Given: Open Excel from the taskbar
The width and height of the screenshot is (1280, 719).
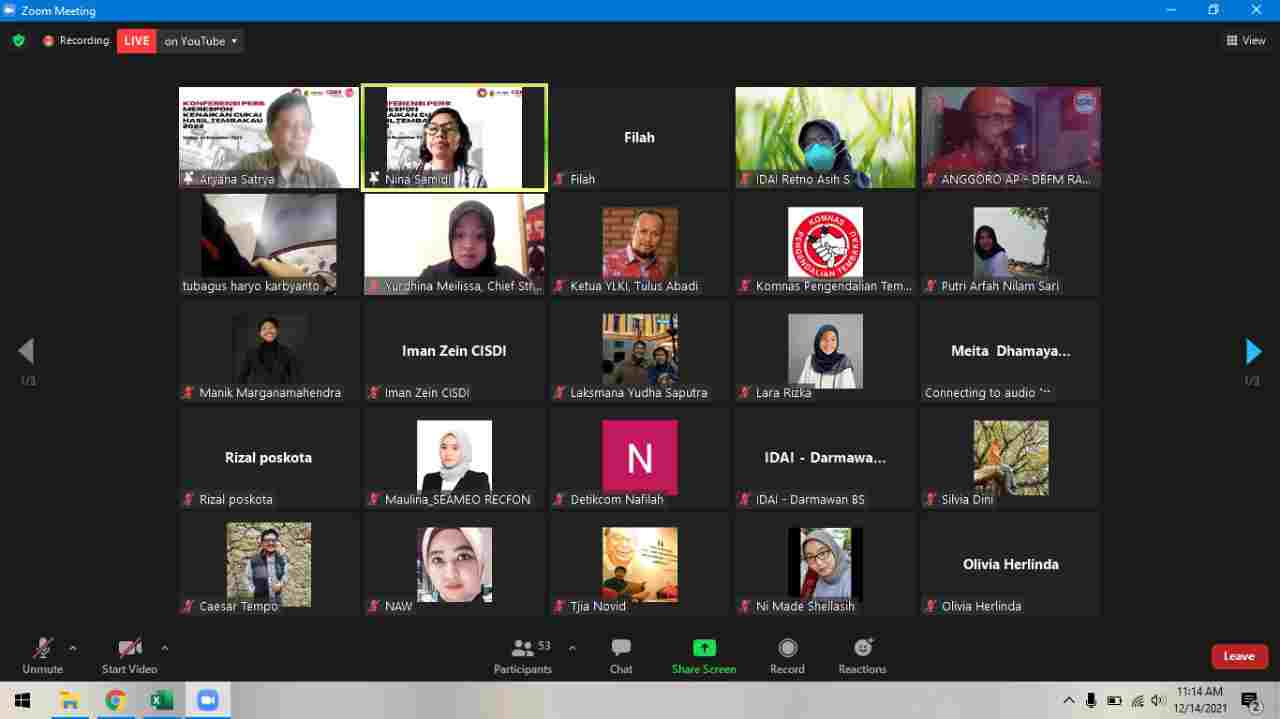Looking at the screenshot, I should click(x=161, y=700).
